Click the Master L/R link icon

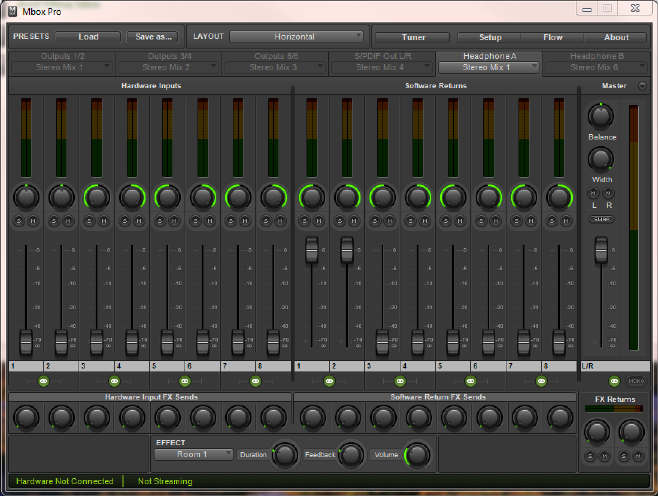[614, 381]
